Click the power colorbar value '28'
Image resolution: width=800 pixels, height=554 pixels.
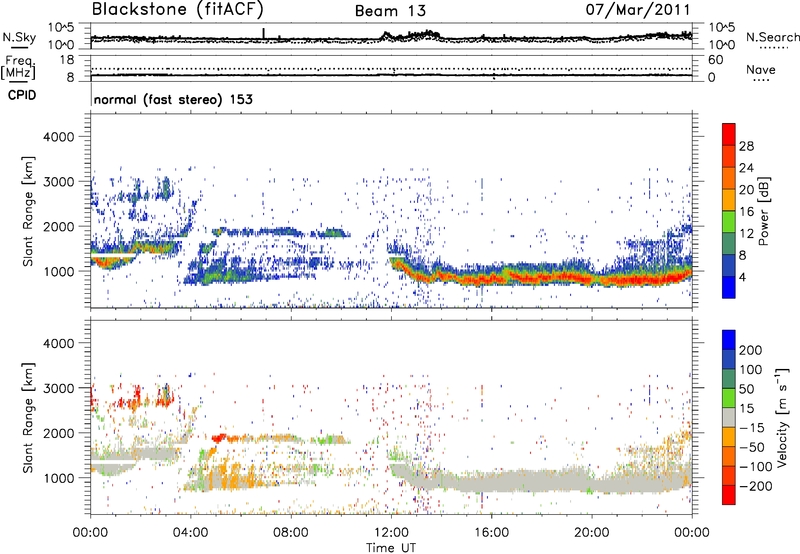[x=746, y=146]
